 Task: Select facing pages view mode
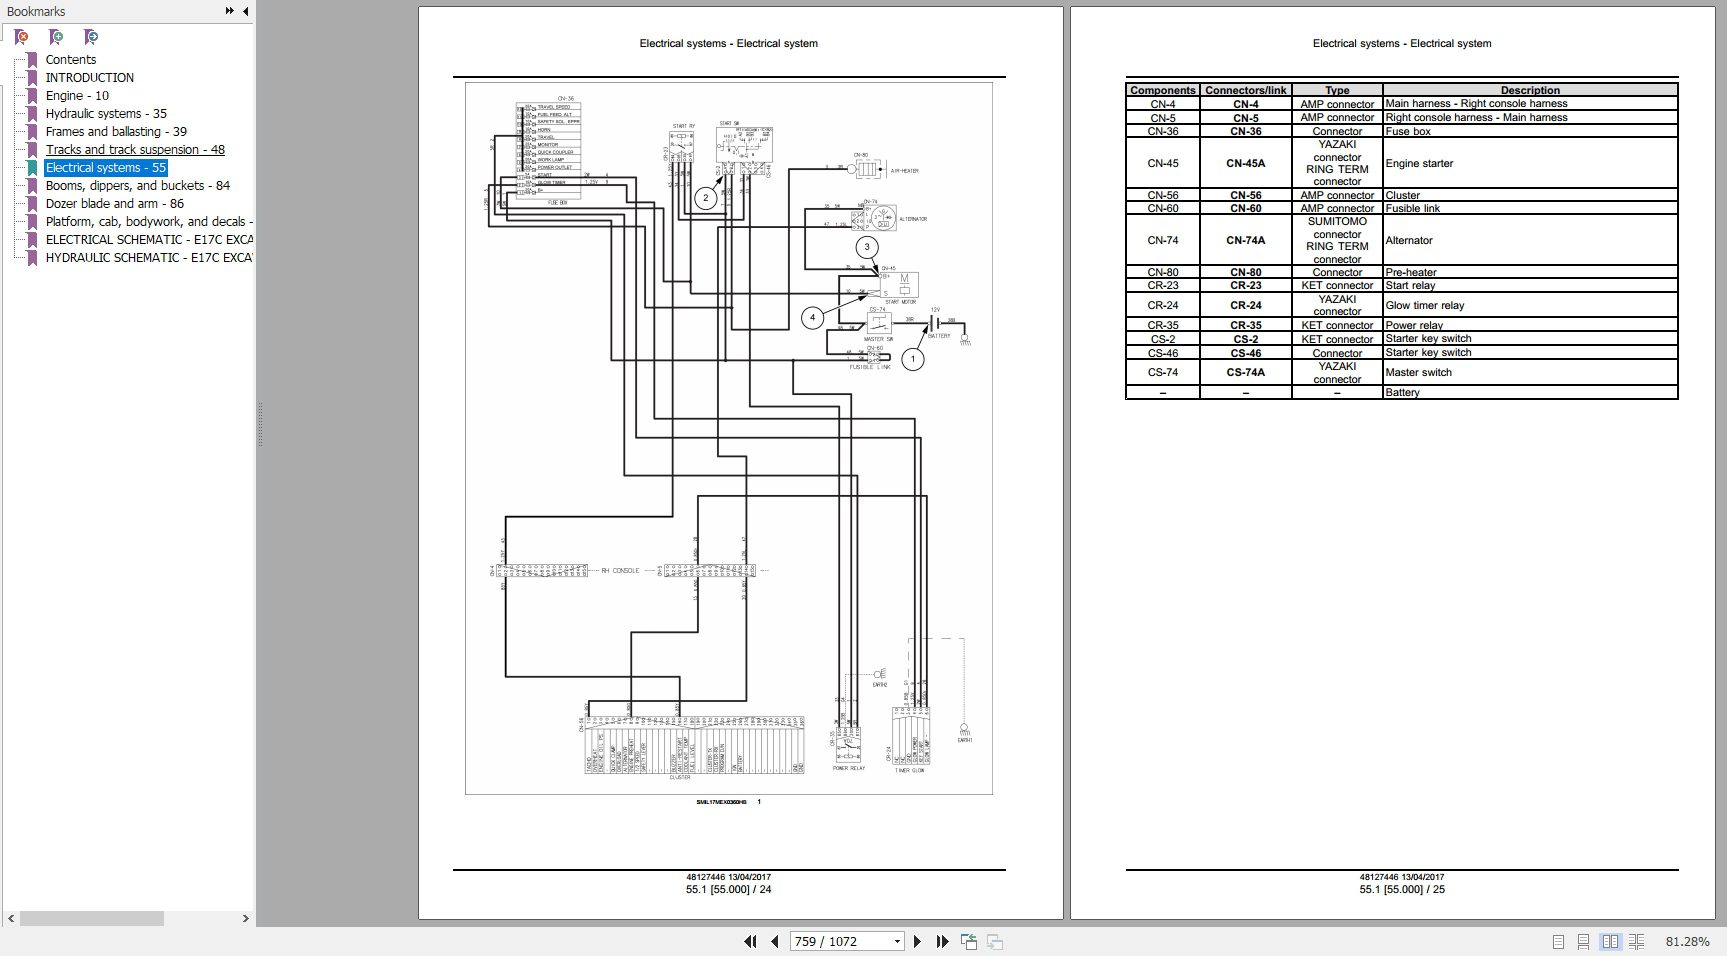(1609, 941)
